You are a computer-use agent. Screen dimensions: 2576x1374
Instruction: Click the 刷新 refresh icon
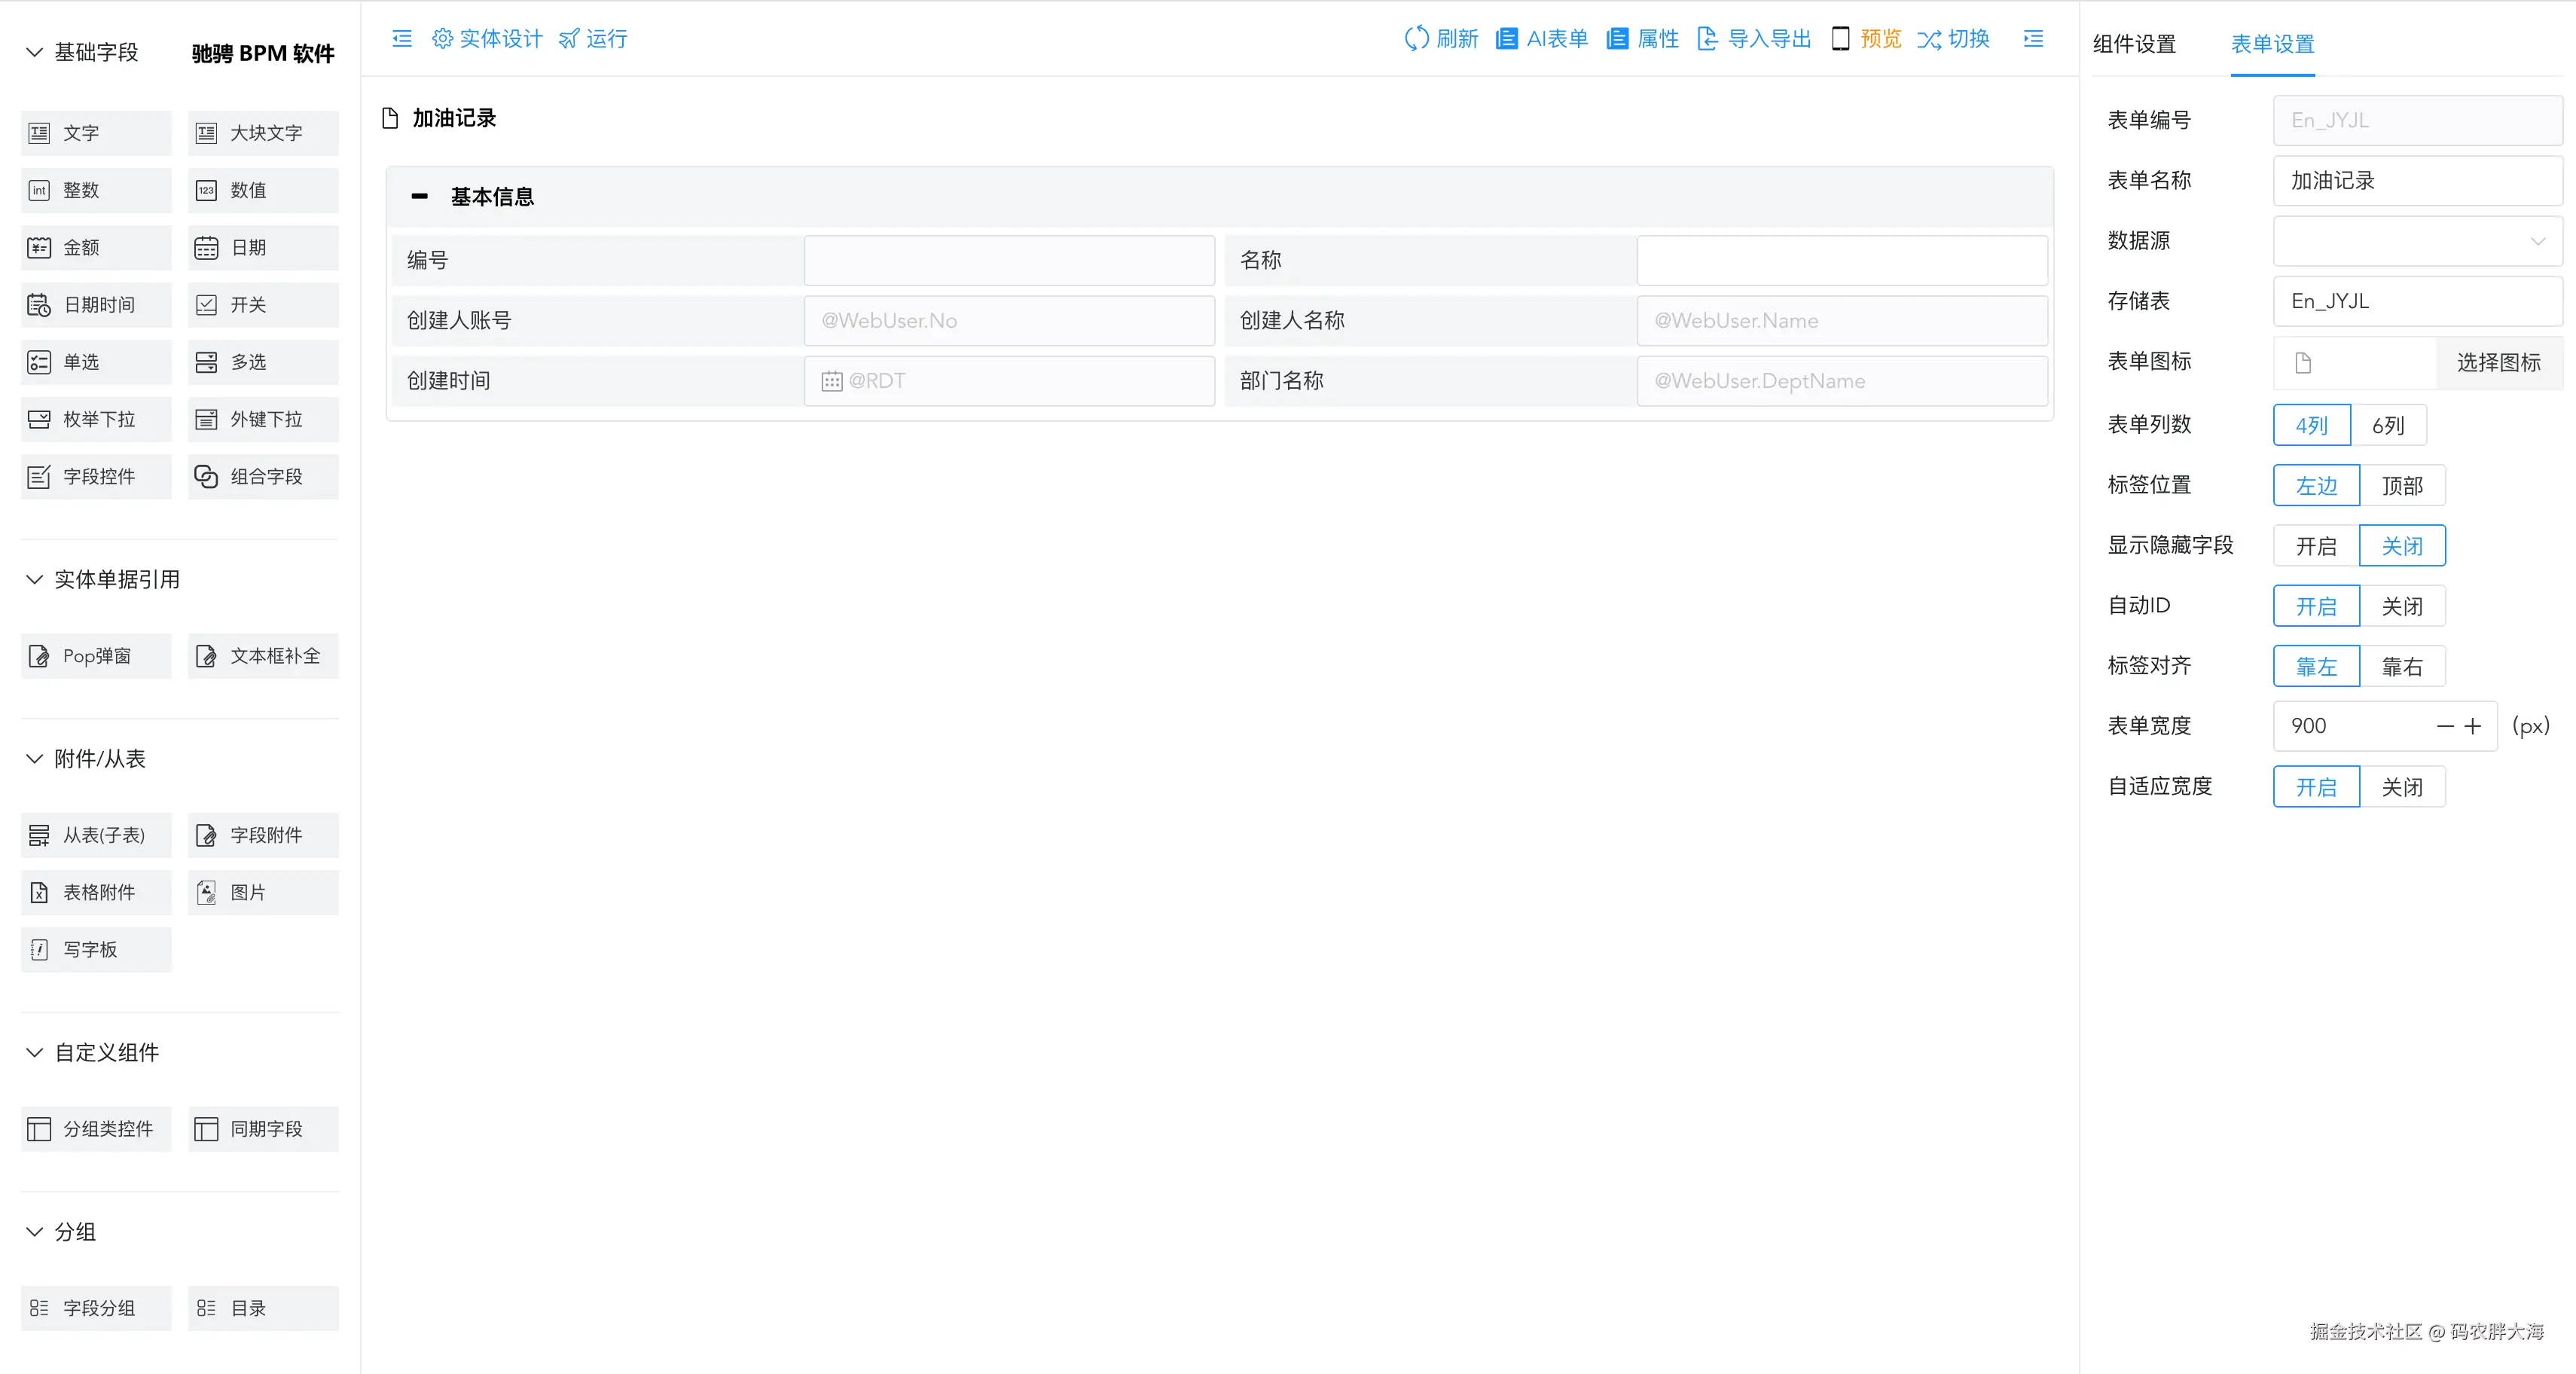click(x=1416, y=38)
